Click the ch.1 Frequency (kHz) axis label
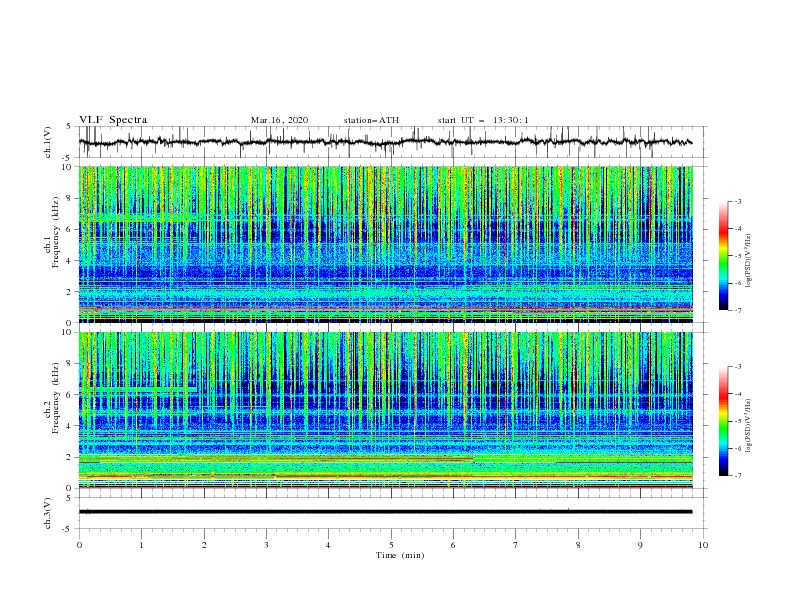This screenshot has width=792, height=612. click(51, 232)
